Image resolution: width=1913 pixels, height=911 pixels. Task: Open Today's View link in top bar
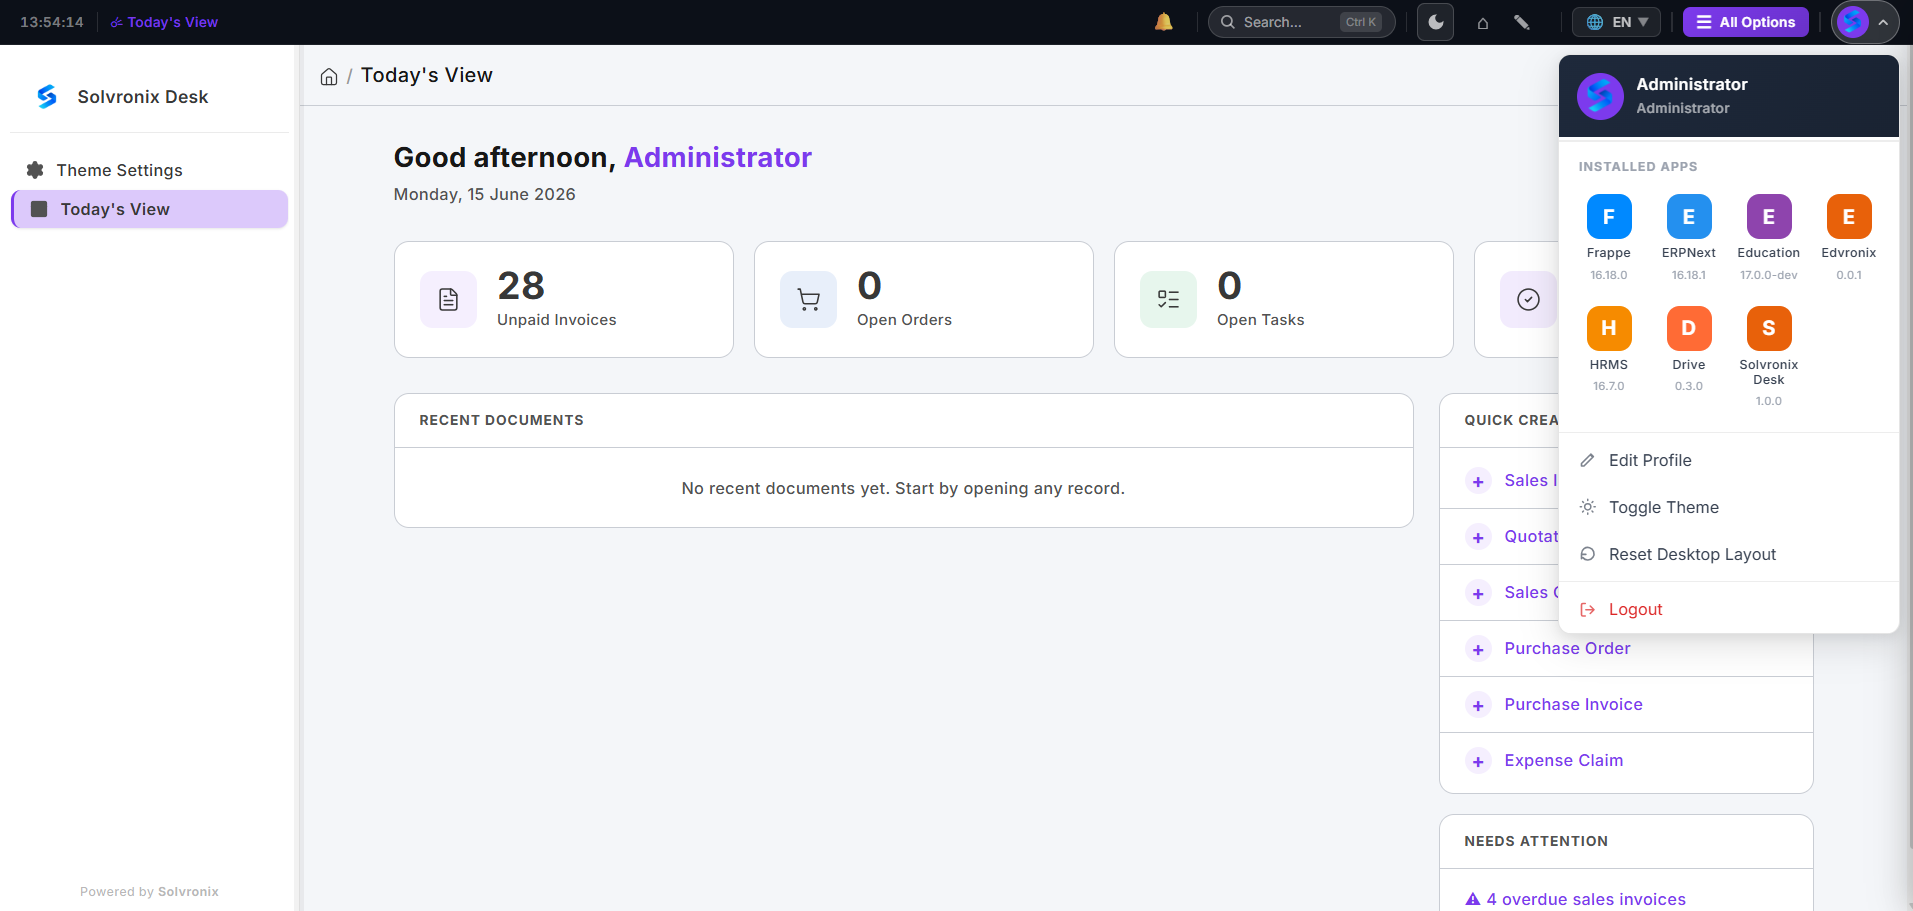164,22
